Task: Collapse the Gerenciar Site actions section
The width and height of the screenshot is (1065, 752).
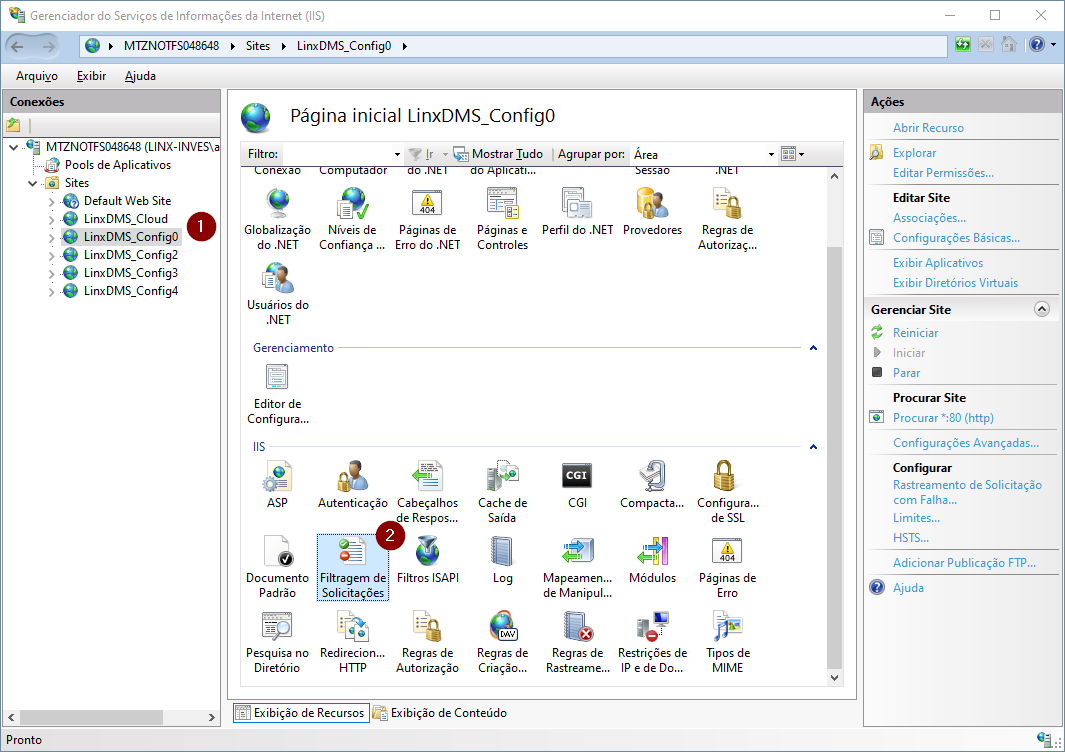Action: pos(1041,309)
